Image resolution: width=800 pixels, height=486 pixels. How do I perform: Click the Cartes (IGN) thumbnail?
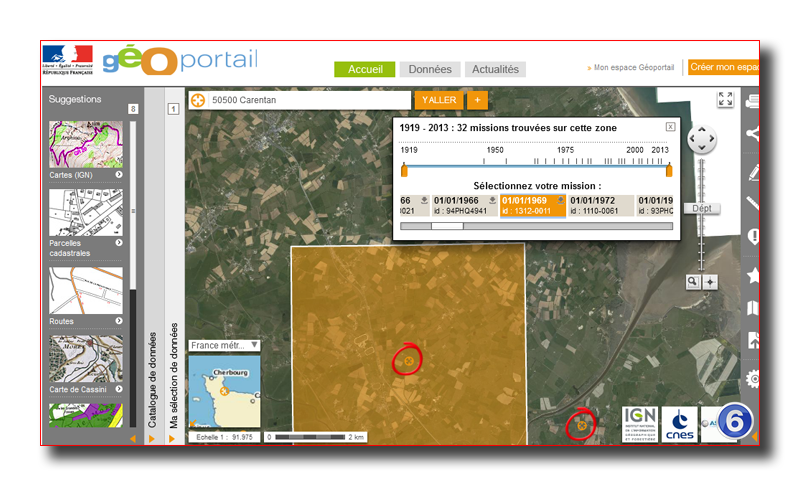[86, 144]
